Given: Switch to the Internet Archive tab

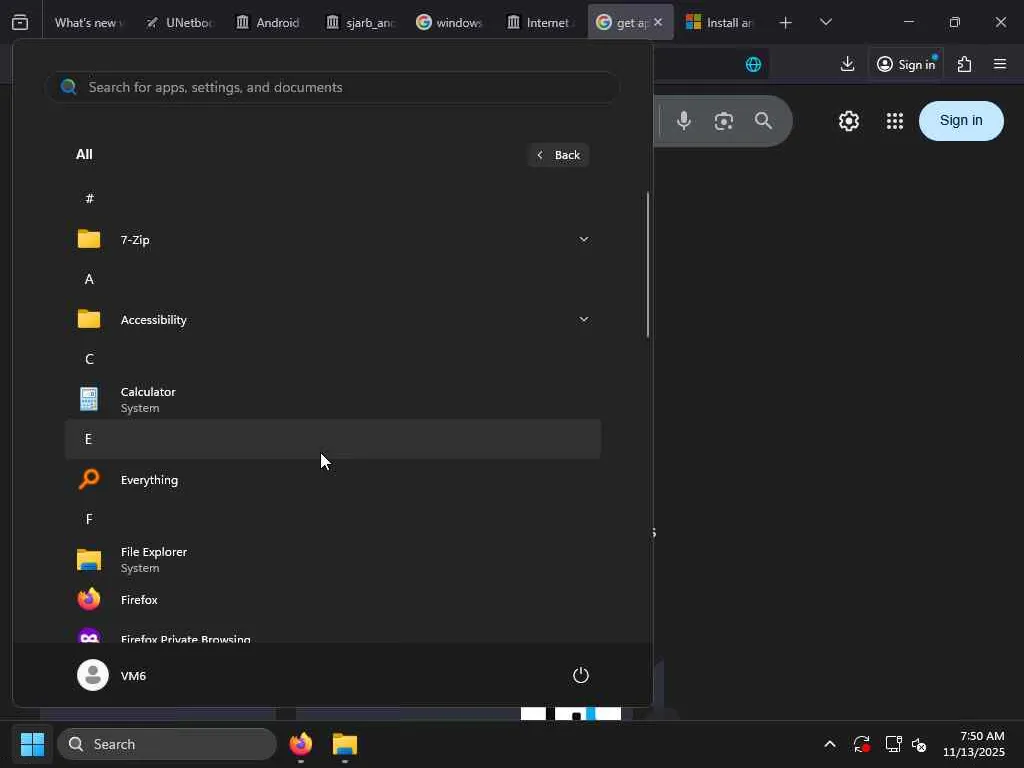Looking at the screenshot, I should 540,22.
